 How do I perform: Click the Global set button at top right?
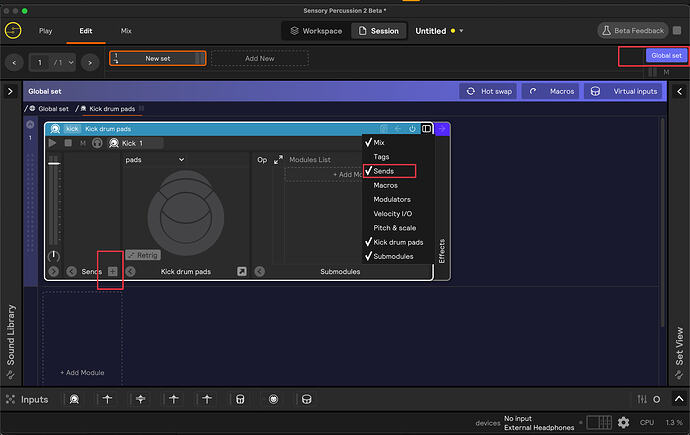pyautogui.click(x=666, y=55)
